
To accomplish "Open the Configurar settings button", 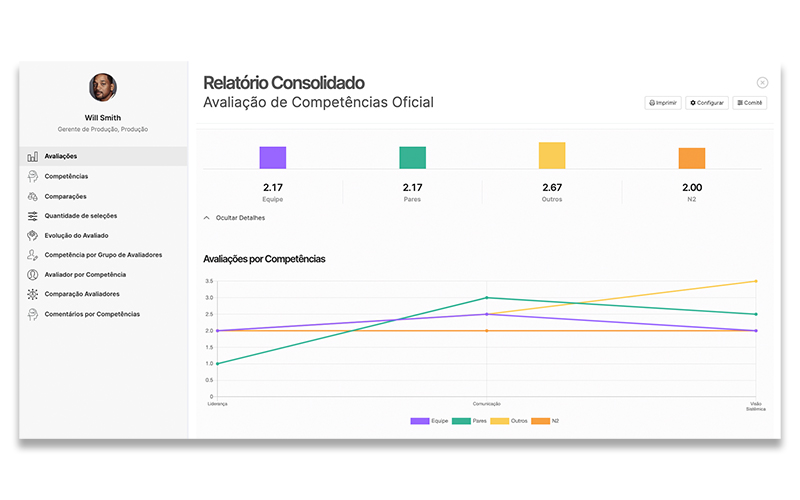I will (707, 103).
